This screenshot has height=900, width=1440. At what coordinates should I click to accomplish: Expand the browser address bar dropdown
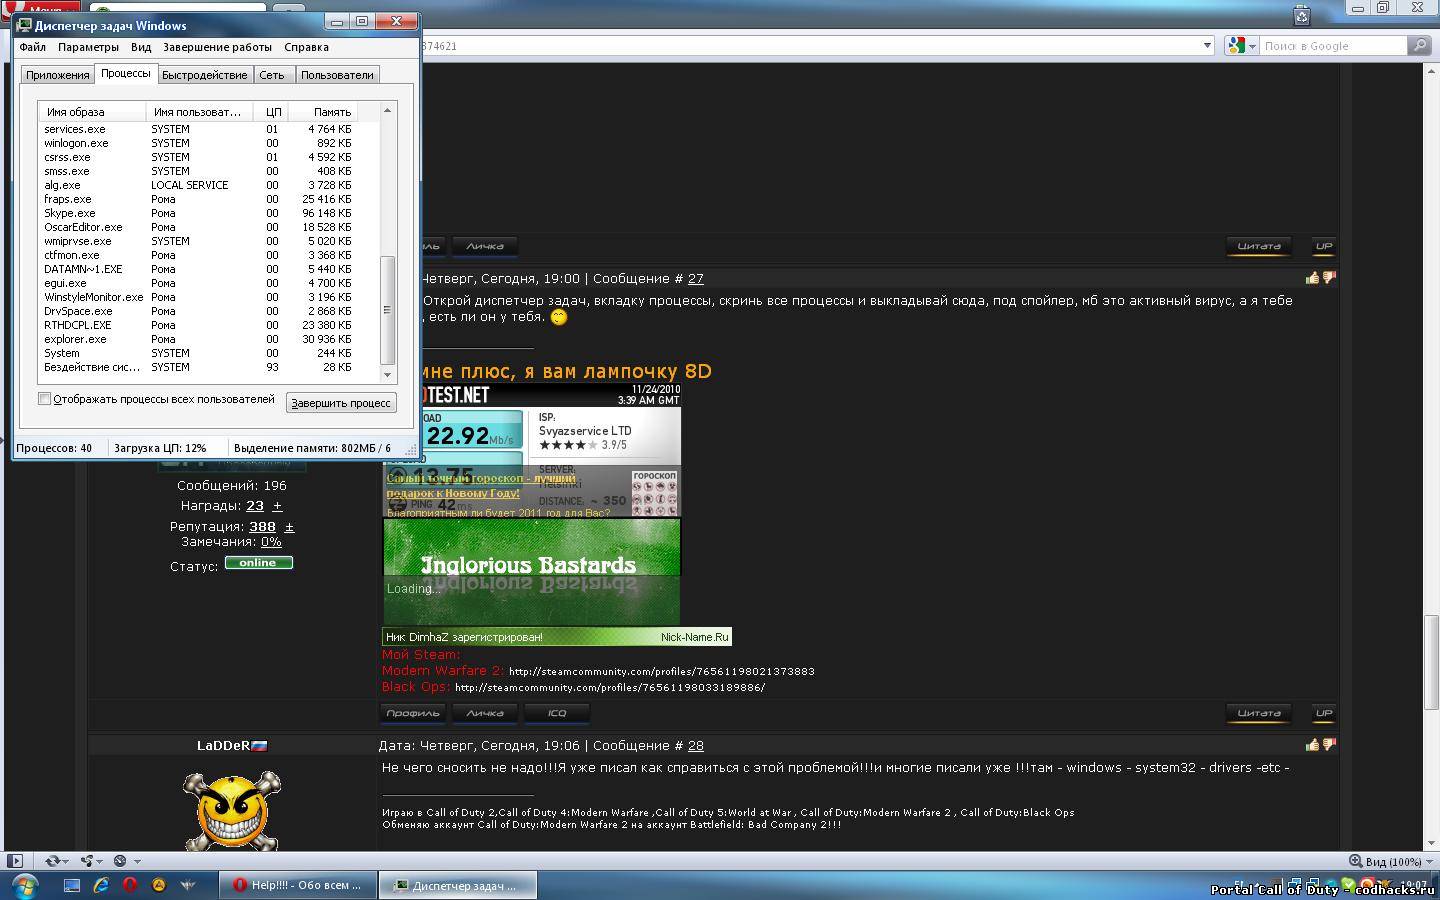(x=1207, y=45)
